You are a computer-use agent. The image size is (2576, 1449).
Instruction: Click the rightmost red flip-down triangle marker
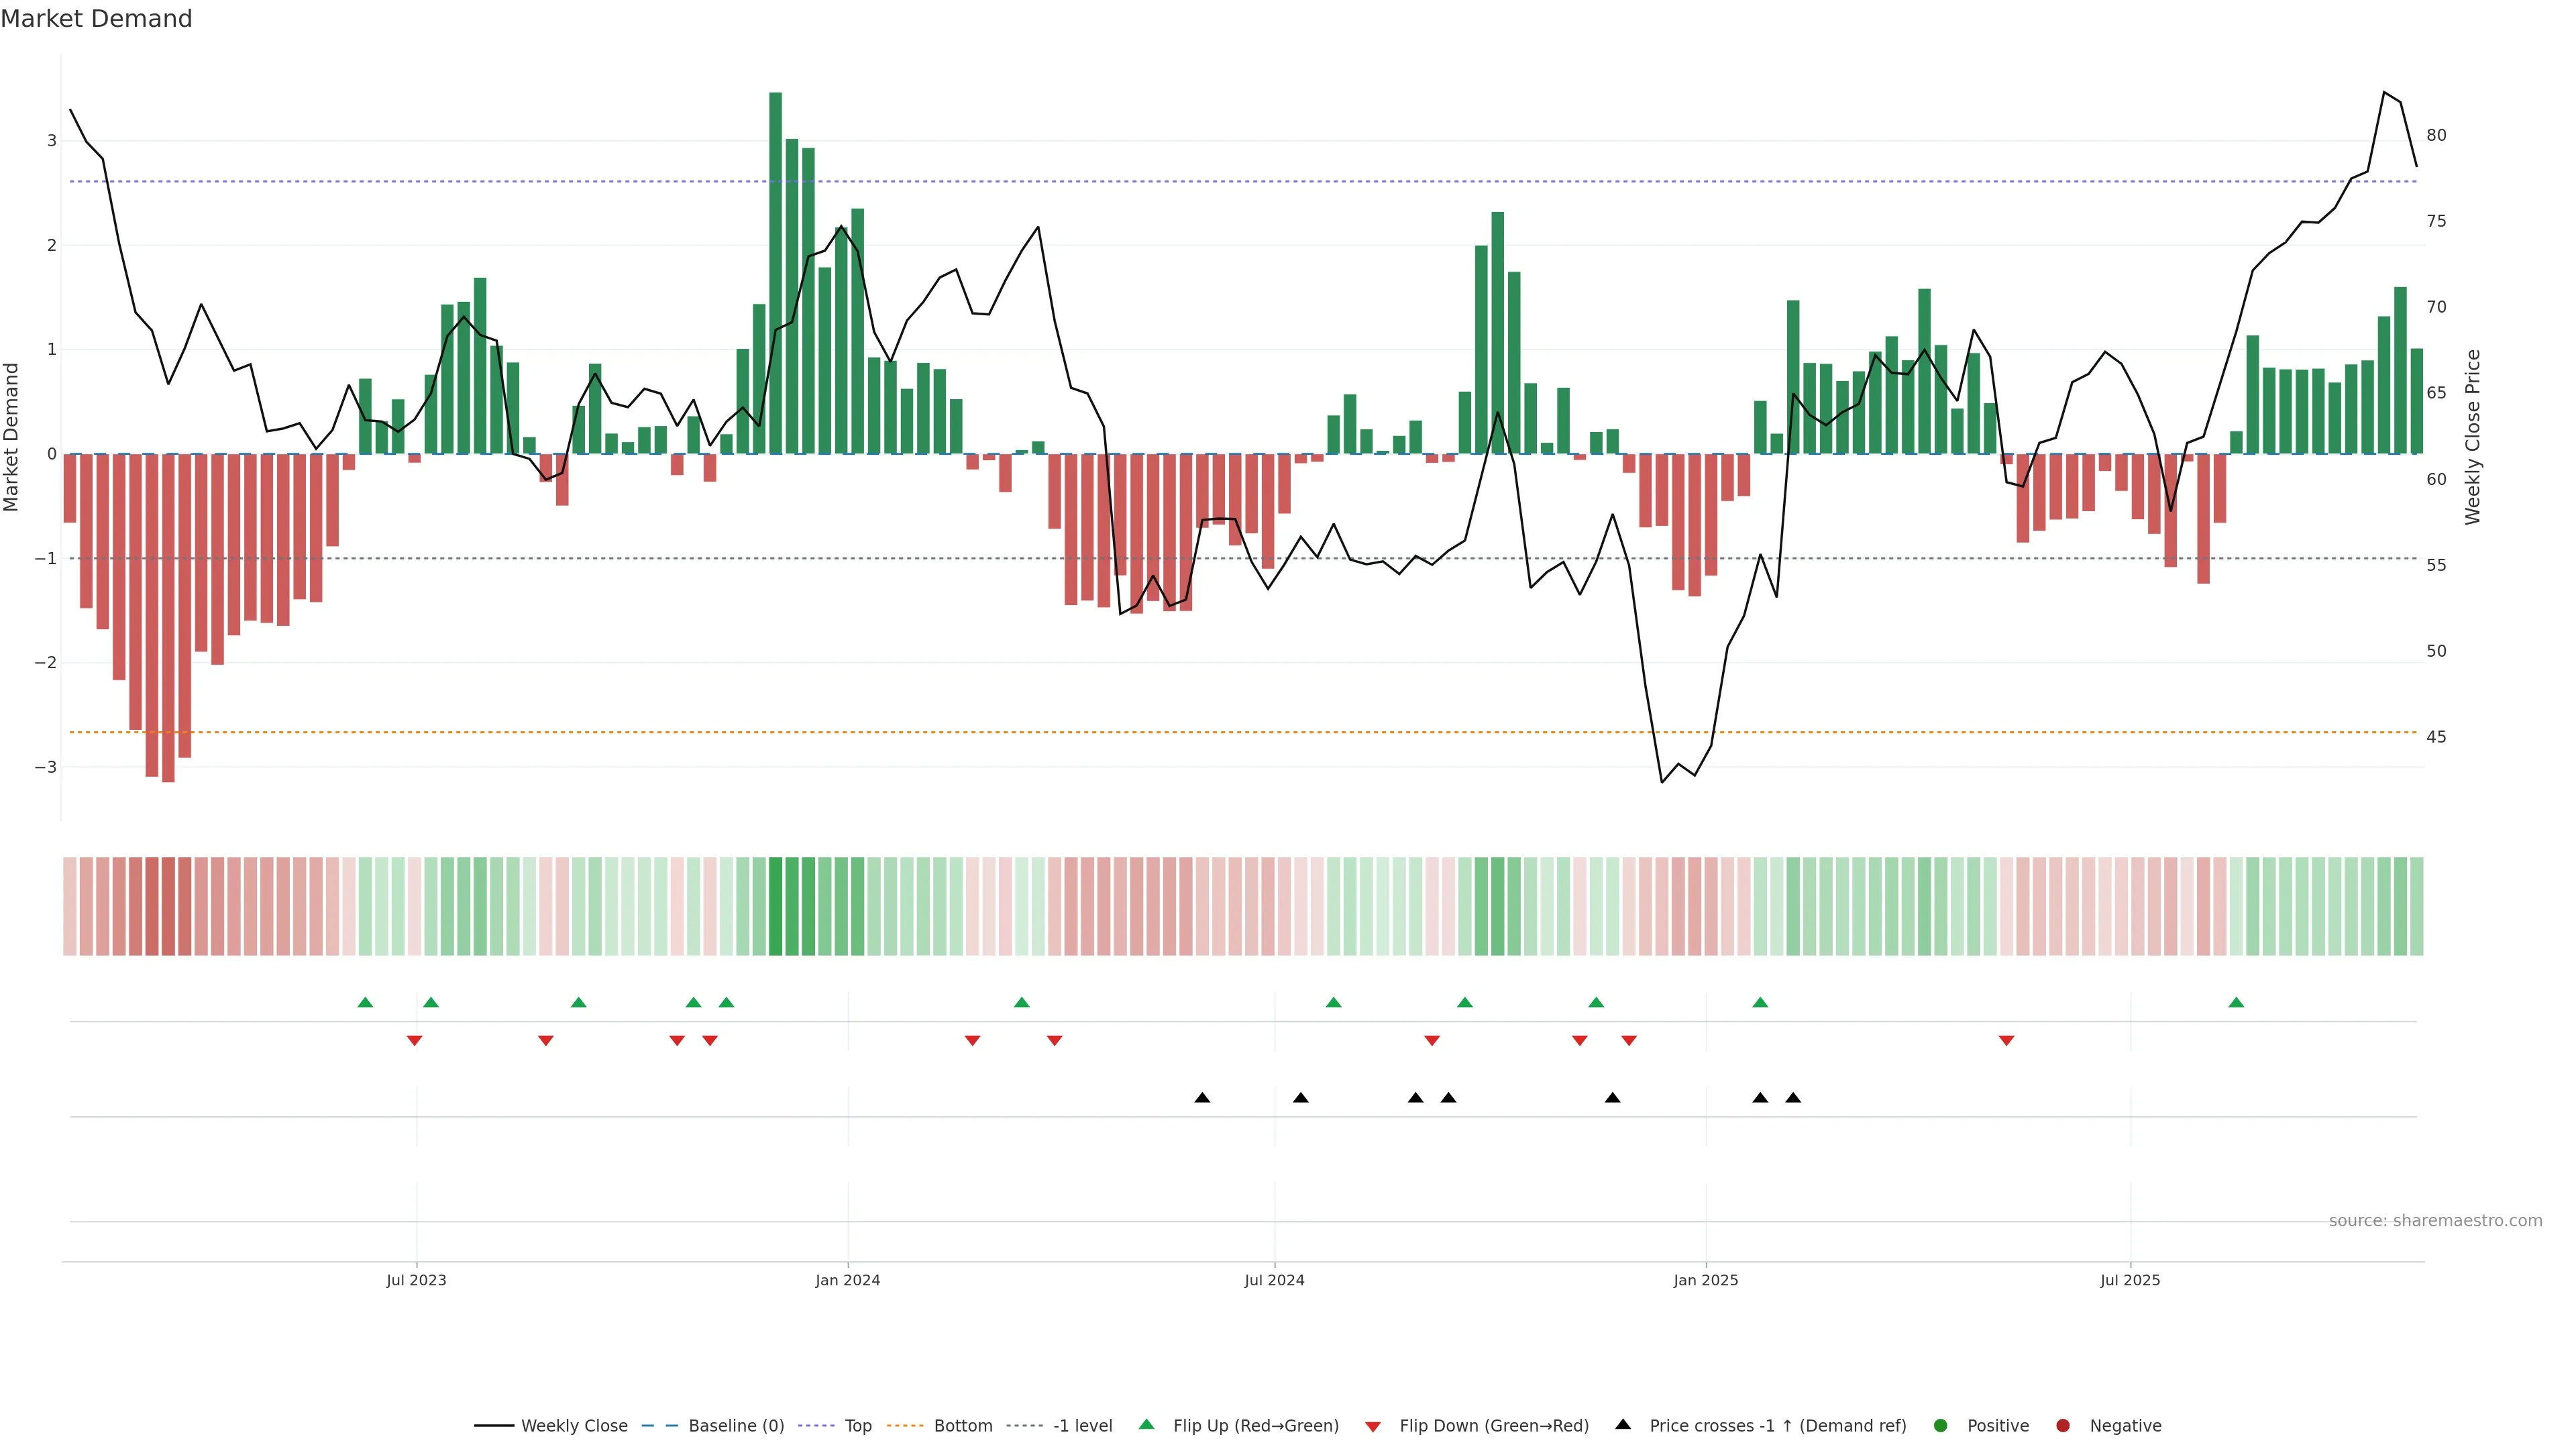[2006, 1041]
